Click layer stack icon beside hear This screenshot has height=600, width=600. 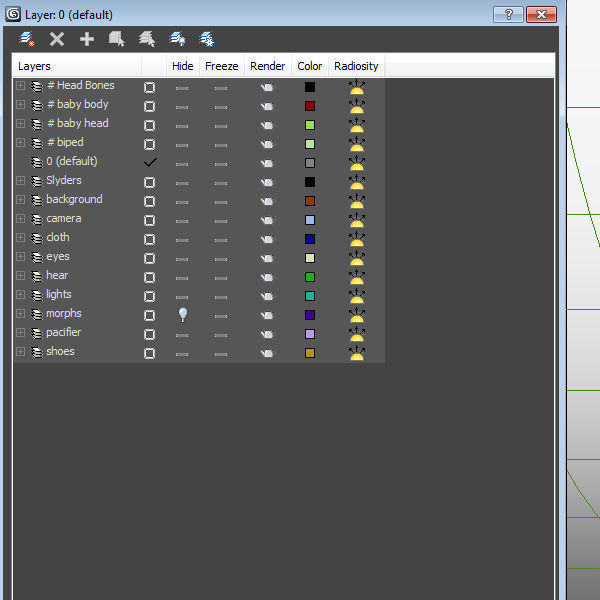coord(37,277)
